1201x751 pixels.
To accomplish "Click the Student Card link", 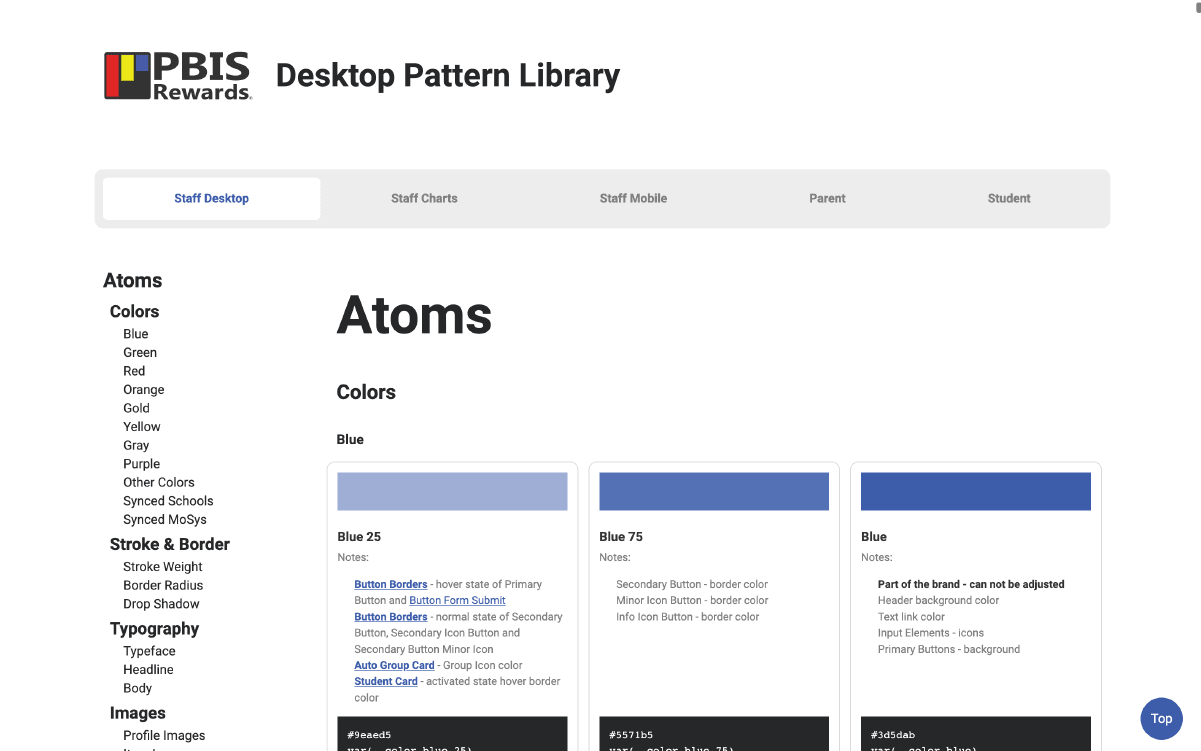I will (x=386, y=681).
